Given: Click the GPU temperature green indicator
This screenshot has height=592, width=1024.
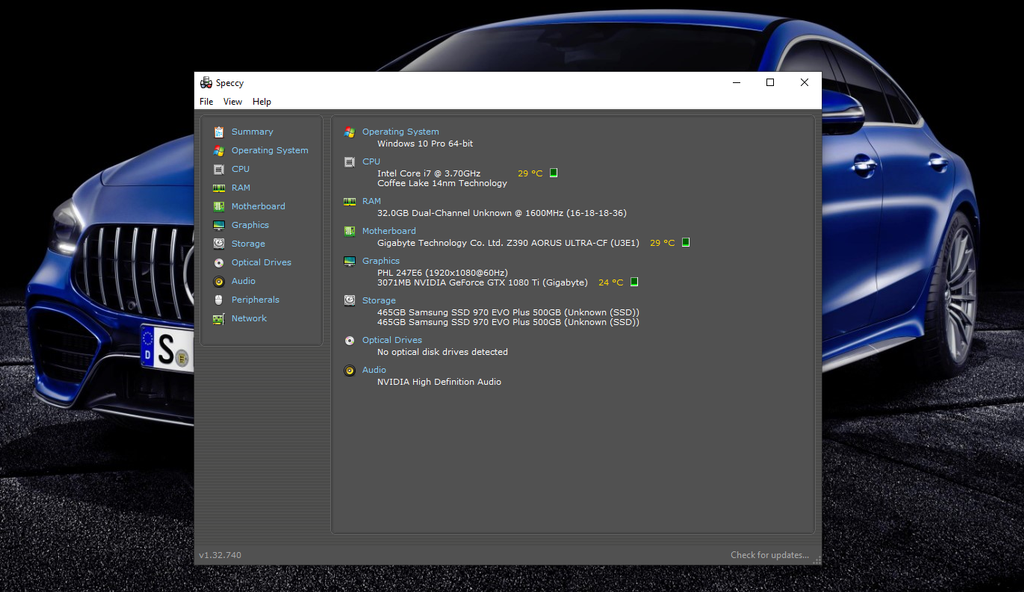Looking at the screenshot, I should [x=634, y=283].
